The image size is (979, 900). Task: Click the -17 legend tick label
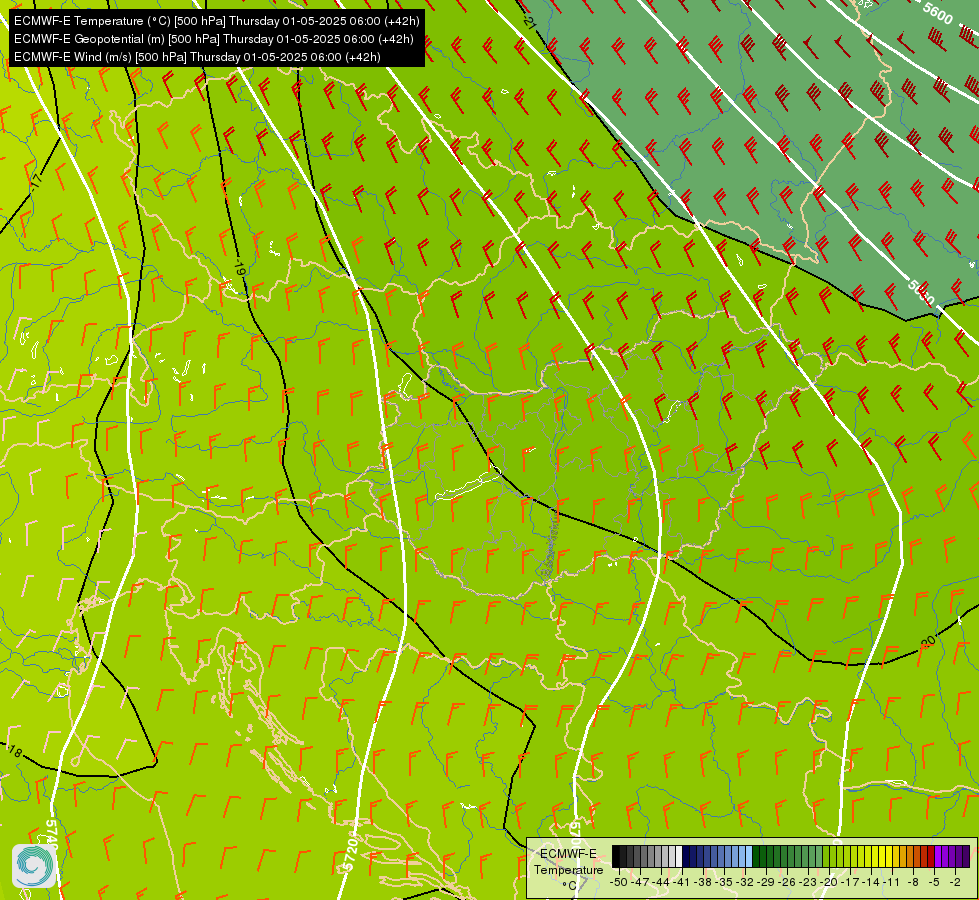tap(850, 882)
